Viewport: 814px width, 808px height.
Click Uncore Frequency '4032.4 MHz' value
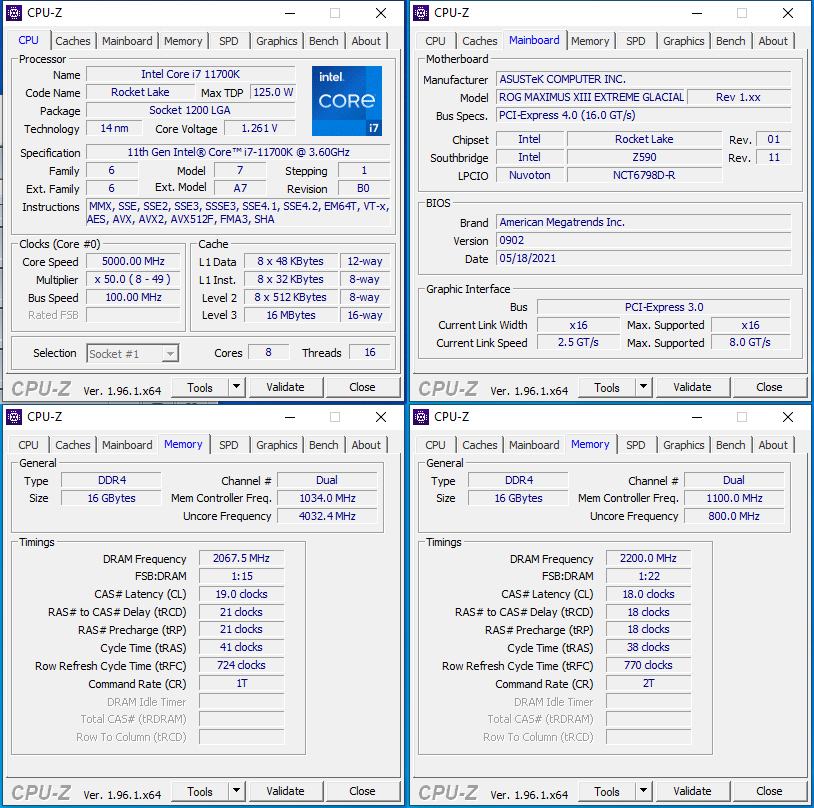point(327,516)
